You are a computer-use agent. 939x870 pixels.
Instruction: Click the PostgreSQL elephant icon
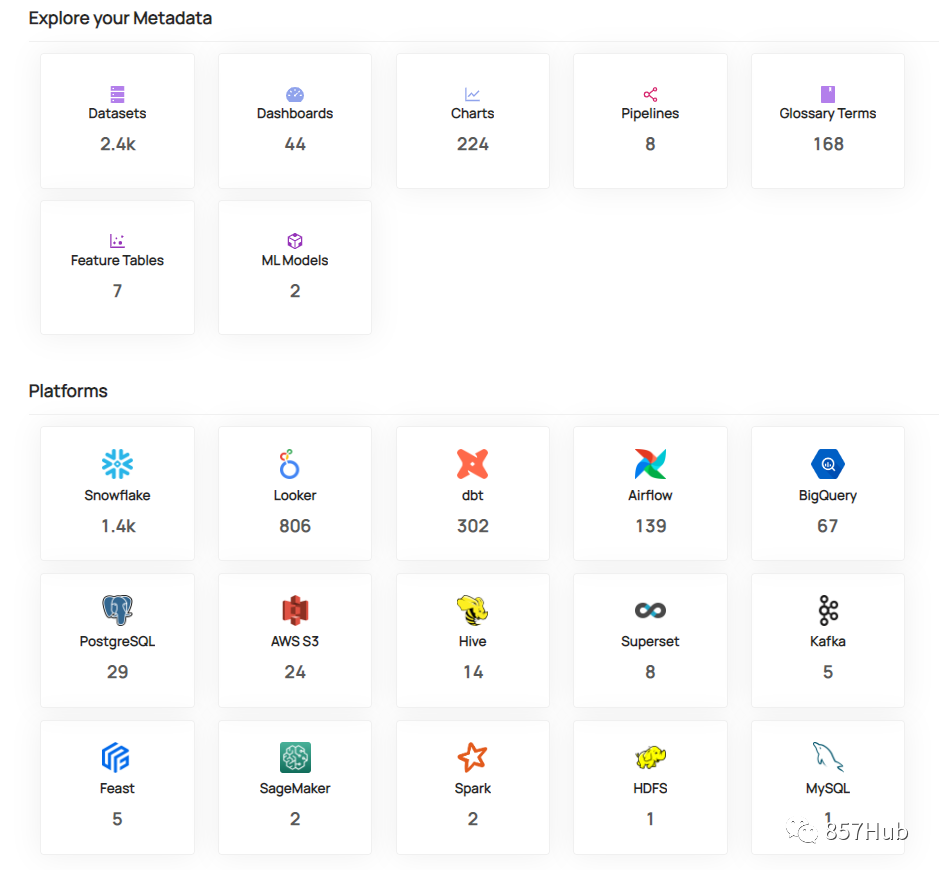(x=117, y=610)
